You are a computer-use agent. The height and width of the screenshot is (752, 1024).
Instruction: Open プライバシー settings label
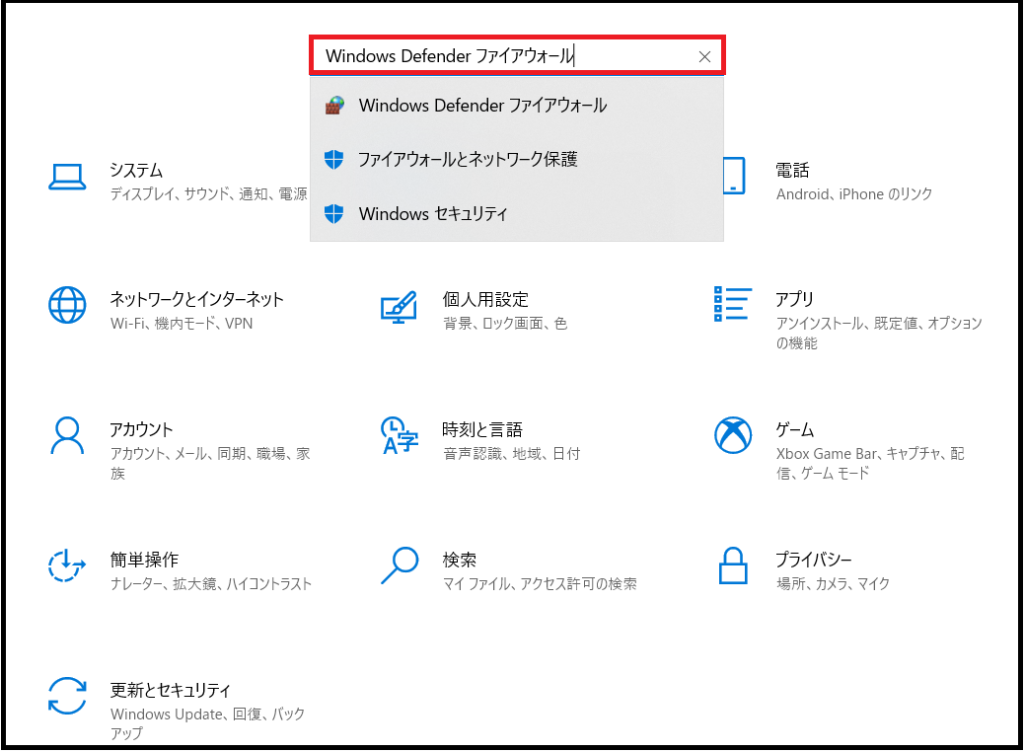click(814, 559)
